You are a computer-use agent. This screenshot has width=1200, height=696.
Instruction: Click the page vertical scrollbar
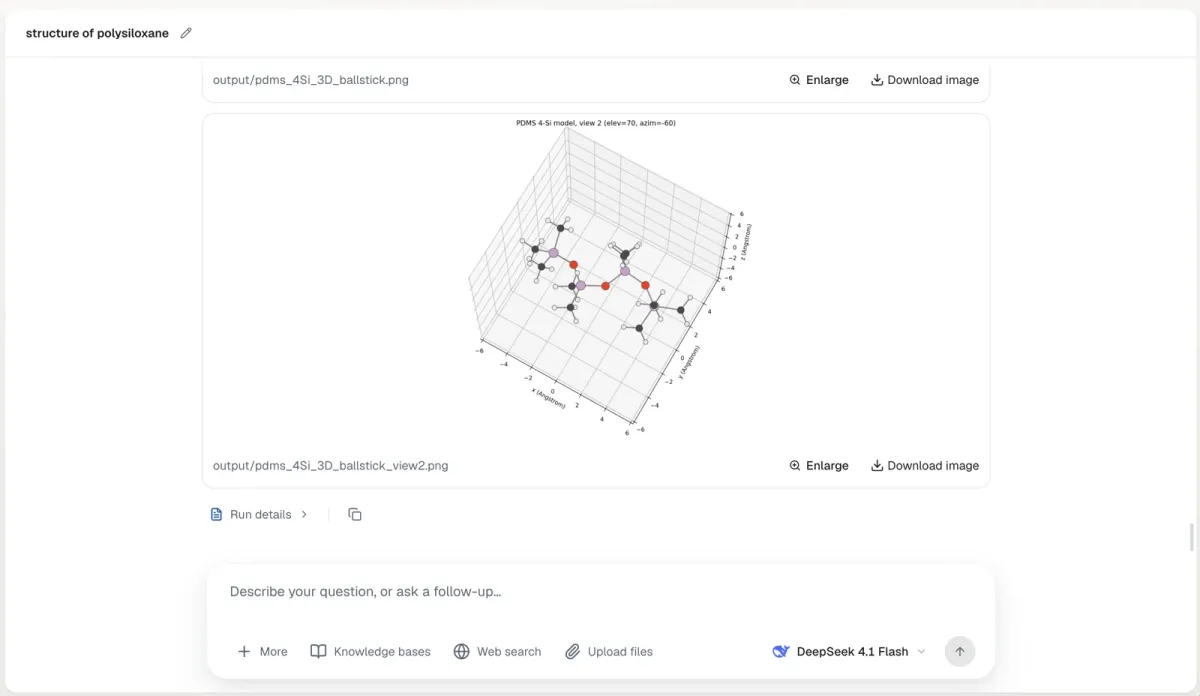point(1191,536)
